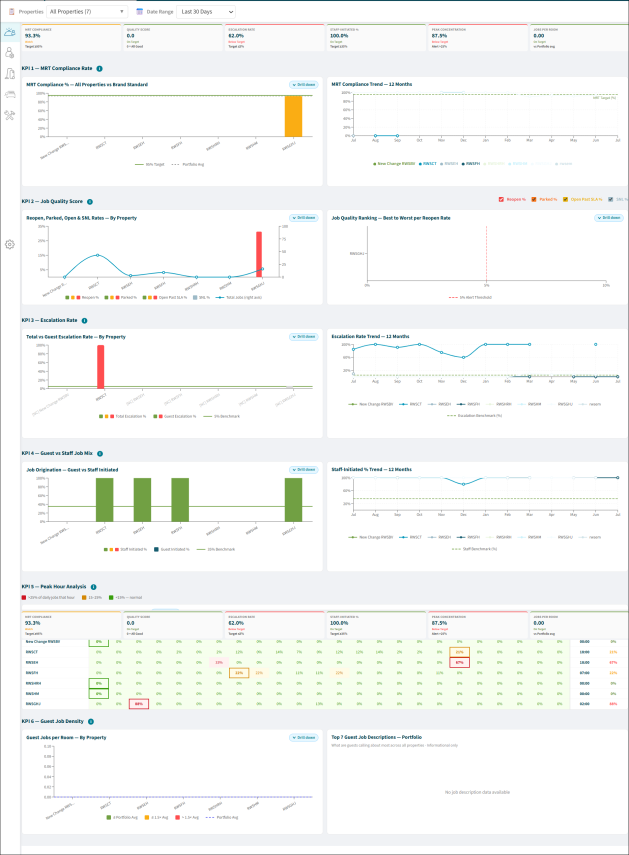Click info icon beside KPI 5 Peak Hour Analysis
This screenshot has height=855, width=629.
click(93, 587)
